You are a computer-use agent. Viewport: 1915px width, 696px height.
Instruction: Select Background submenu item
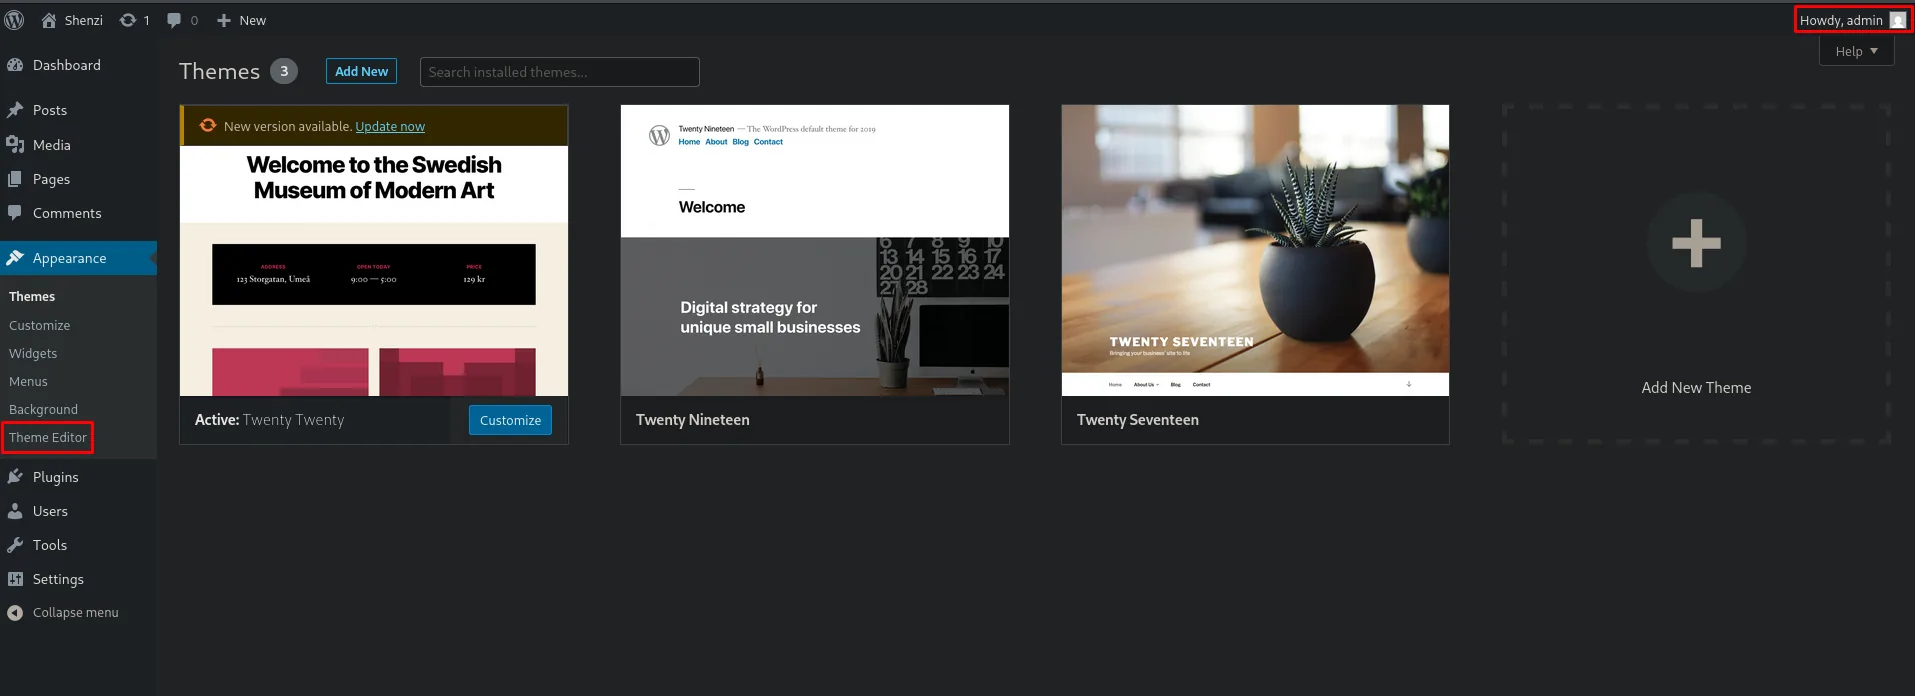tap(43, 409)
